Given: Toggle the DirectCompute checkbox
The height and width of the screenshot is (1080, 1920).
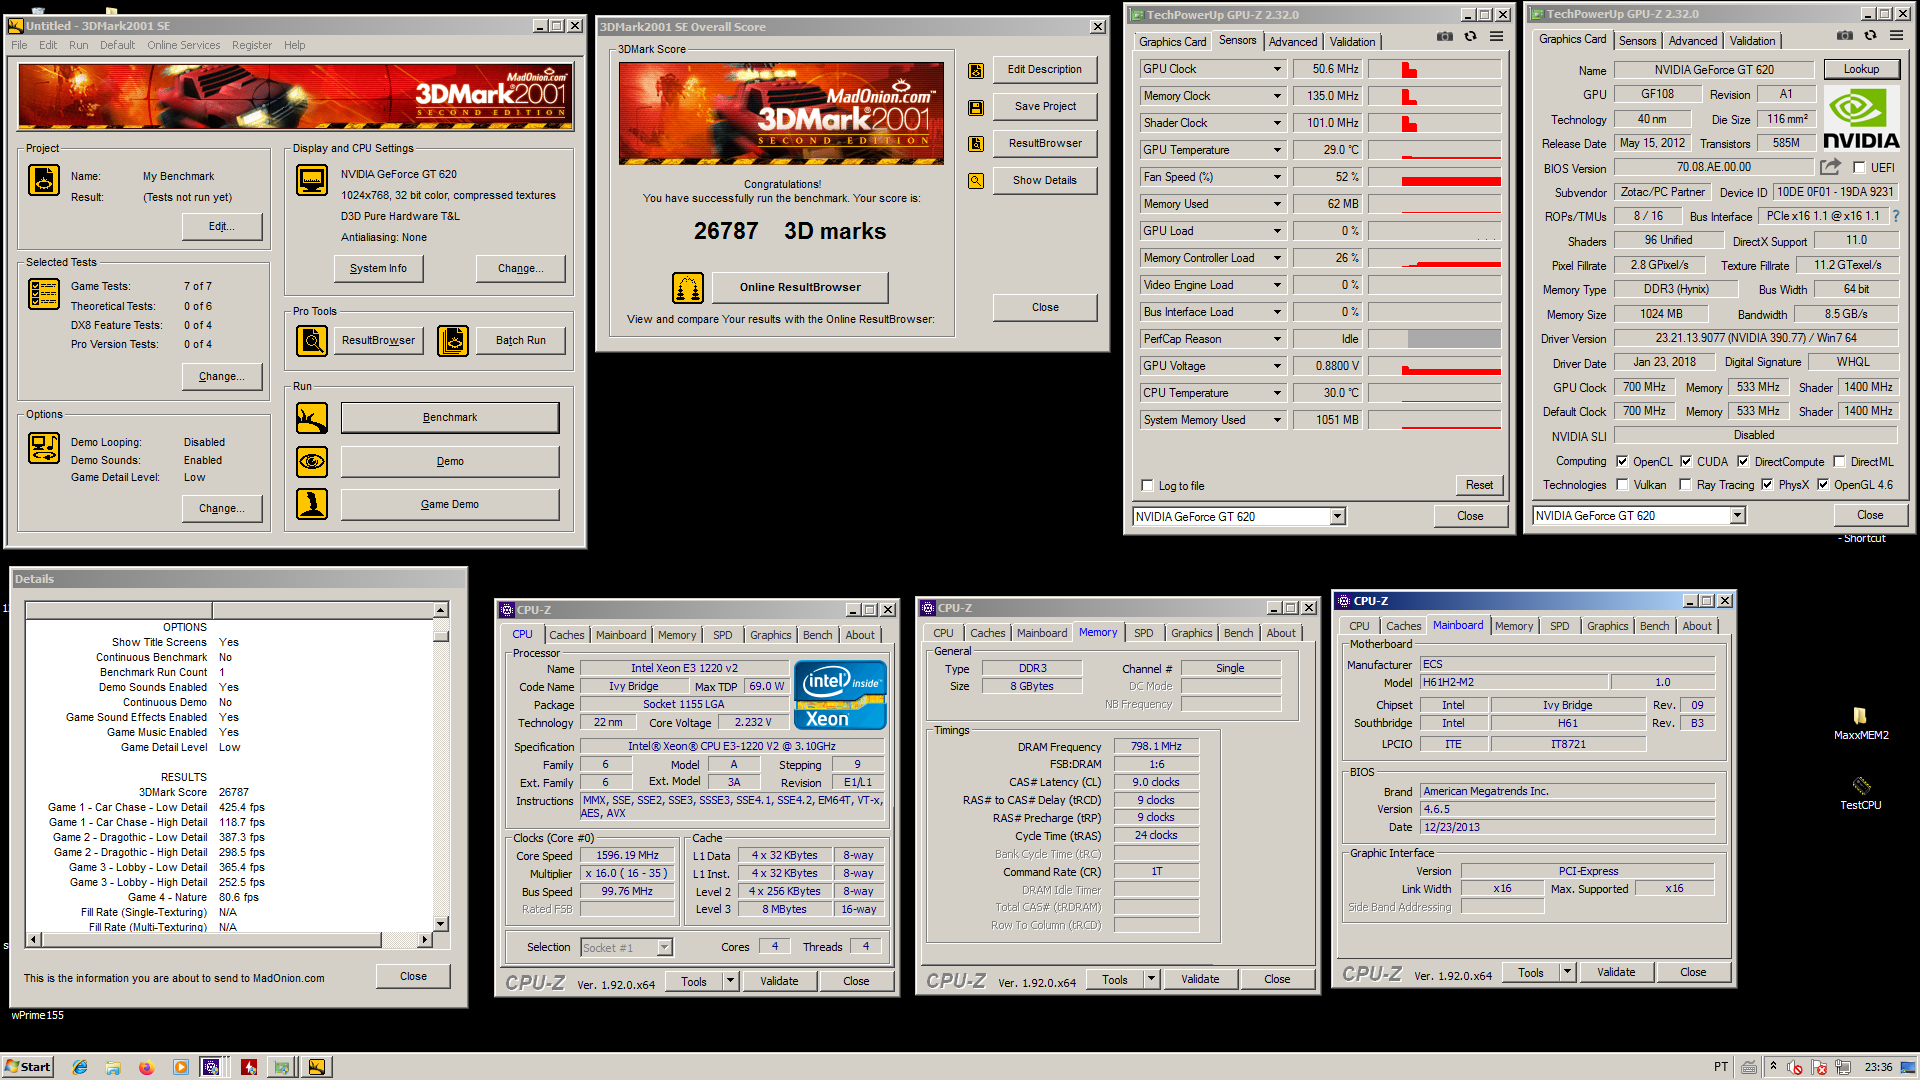Looking at the screenshot, I should pyautogui.click(x=1743, y=462).
